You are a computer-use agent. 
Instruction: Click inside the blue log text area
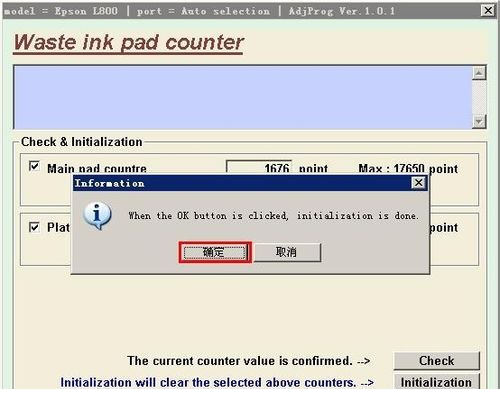click(243, 97)
